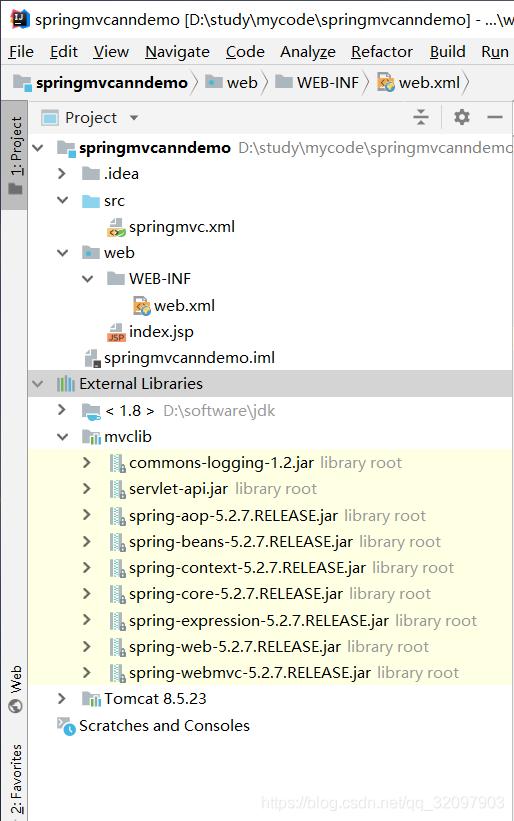514x821 pixels.
Task: Click the .idea folder icon
Action: pos(91,173)
